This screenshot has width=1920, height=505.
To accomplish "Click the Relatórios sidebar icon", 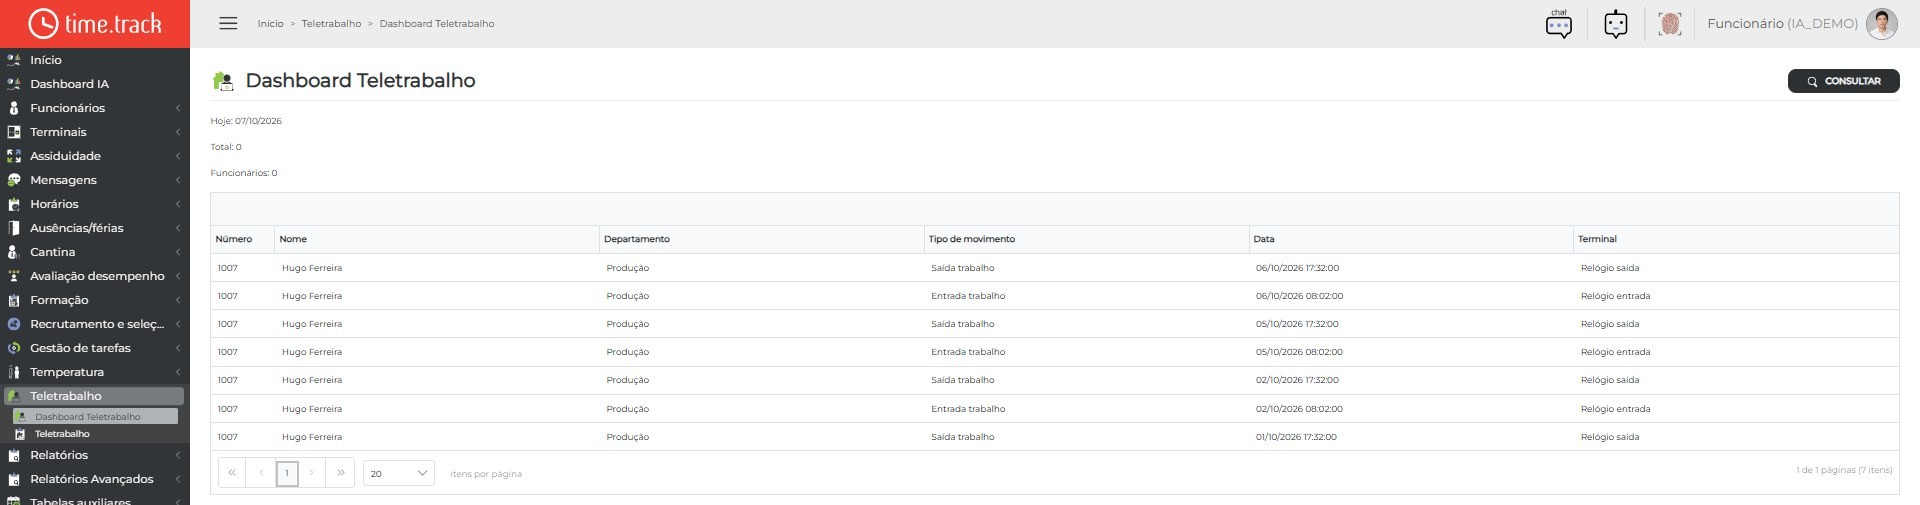I will 14,455.
